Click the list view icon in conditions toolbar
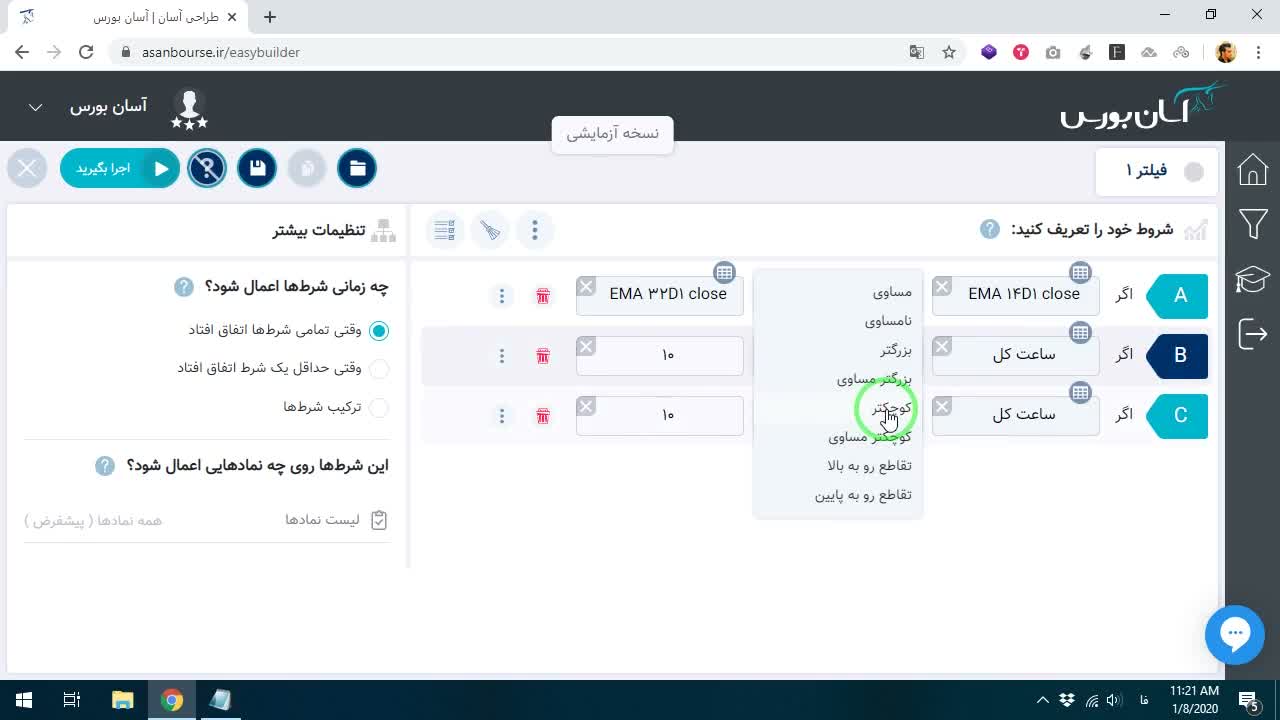 pyautogui.click(x=445, y=231)
